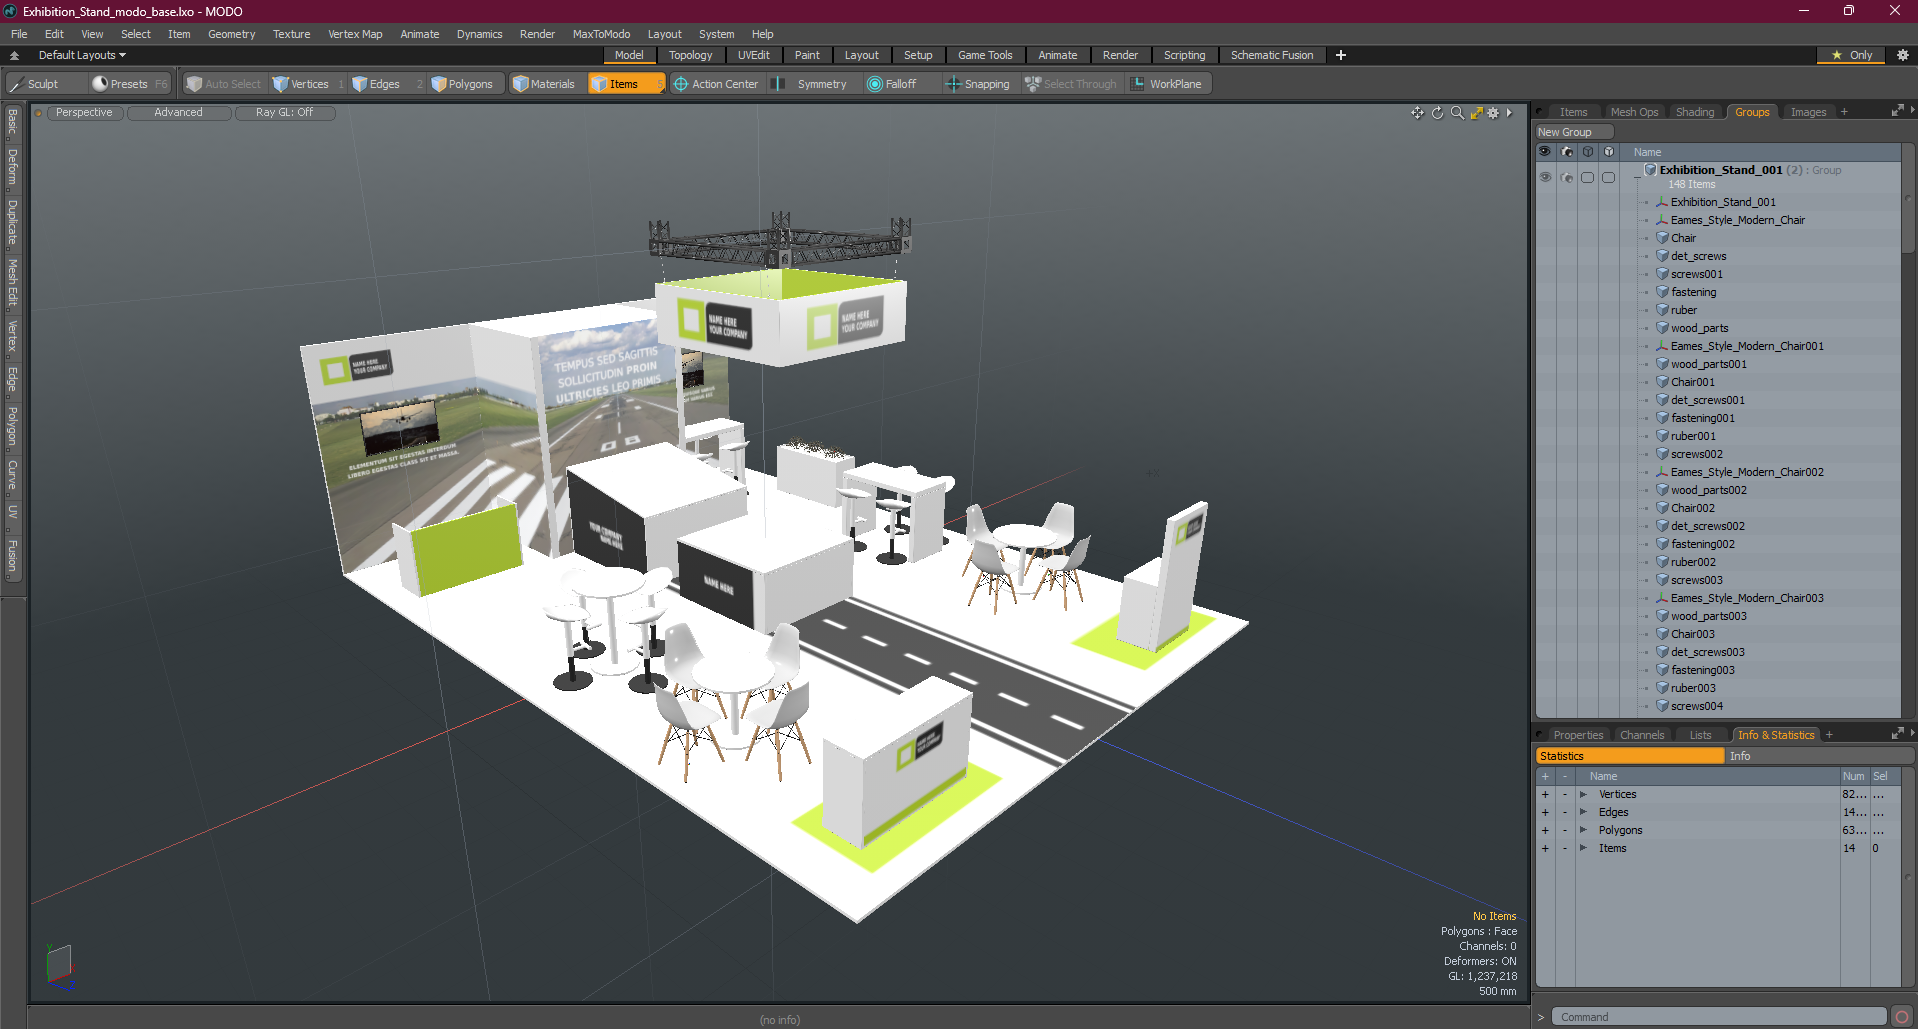Click the home icon beside Default Layouts

[x=14, y=55]
